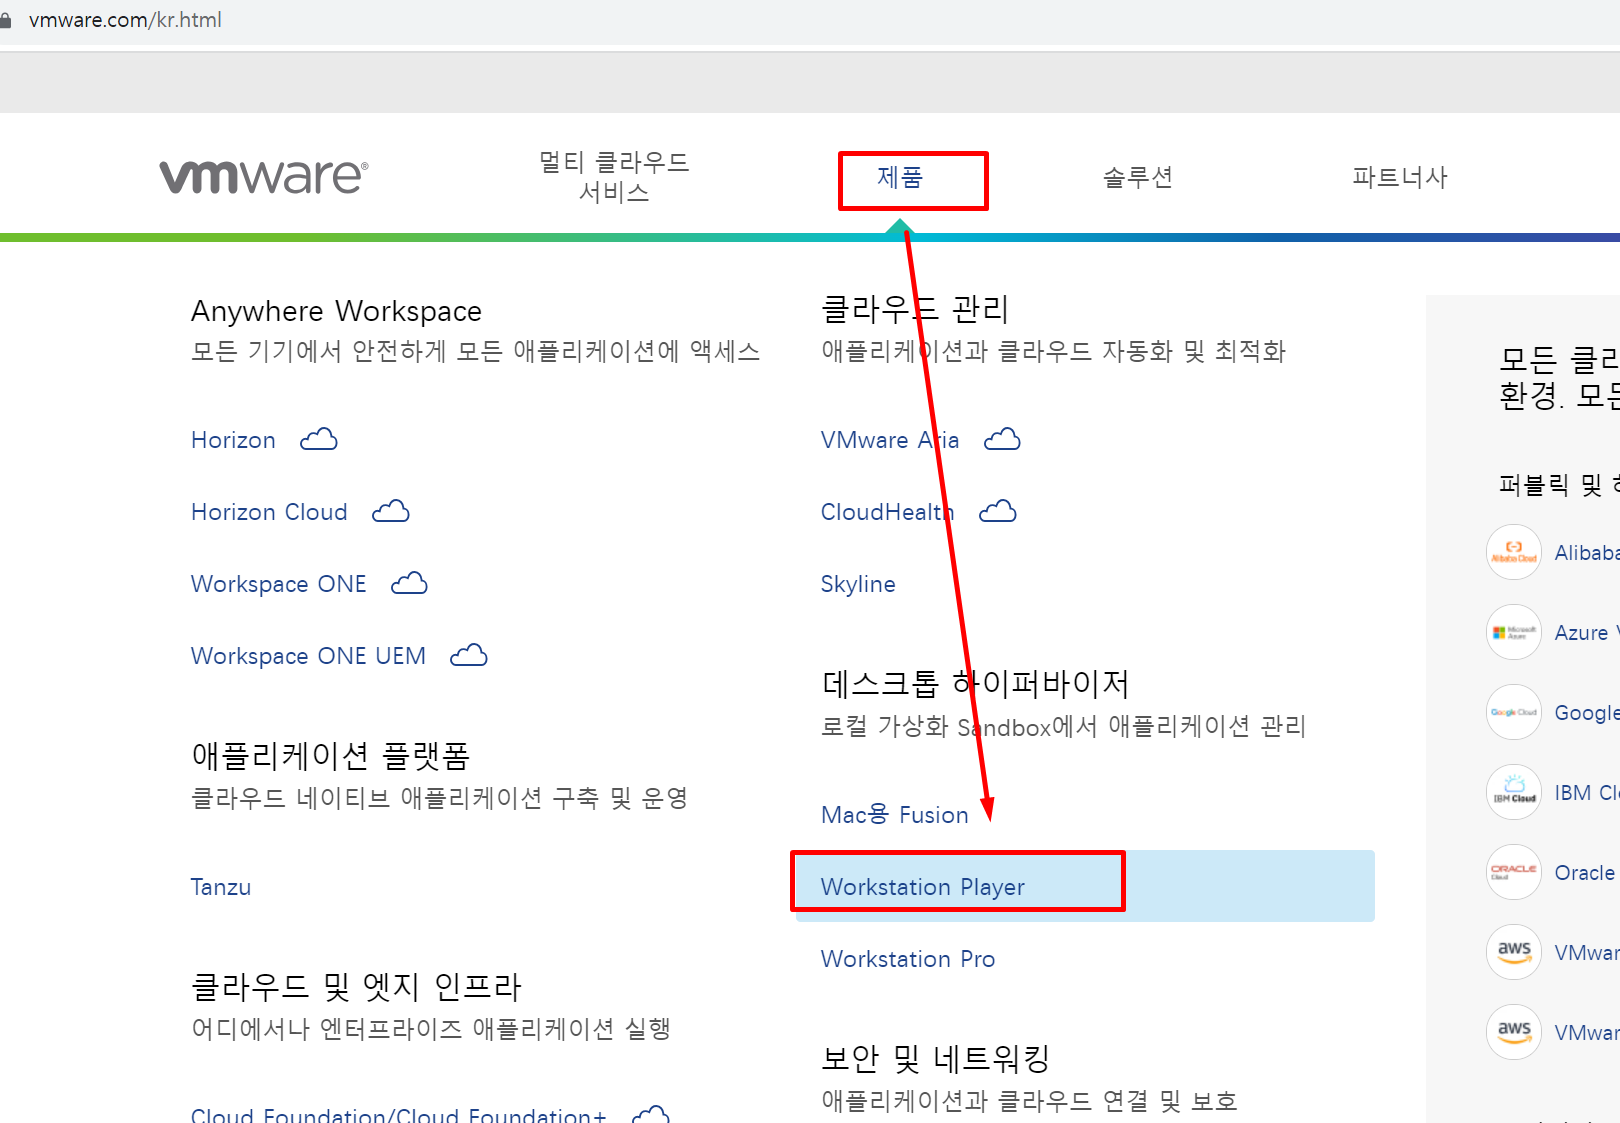Click the vmware.com/kr.html address bar

click(x=125, y=20)
